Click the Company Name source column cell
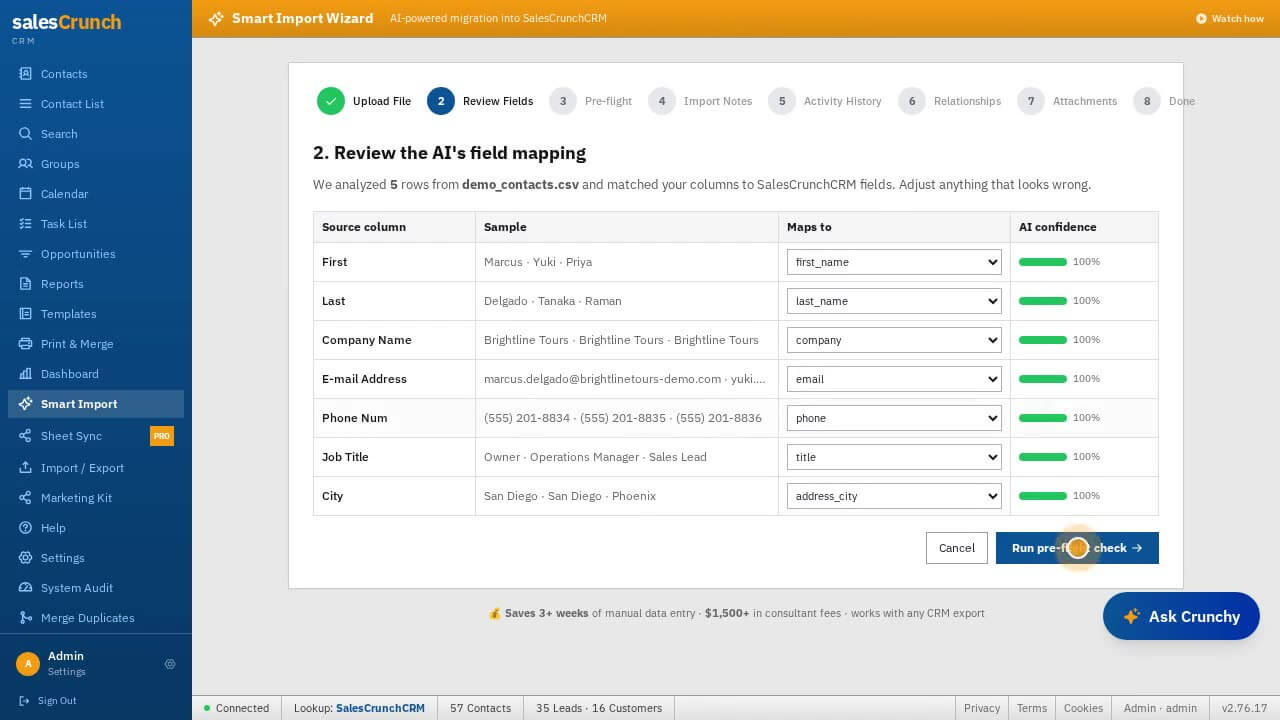Viewport: 1280px width, 720px height. 394,340
